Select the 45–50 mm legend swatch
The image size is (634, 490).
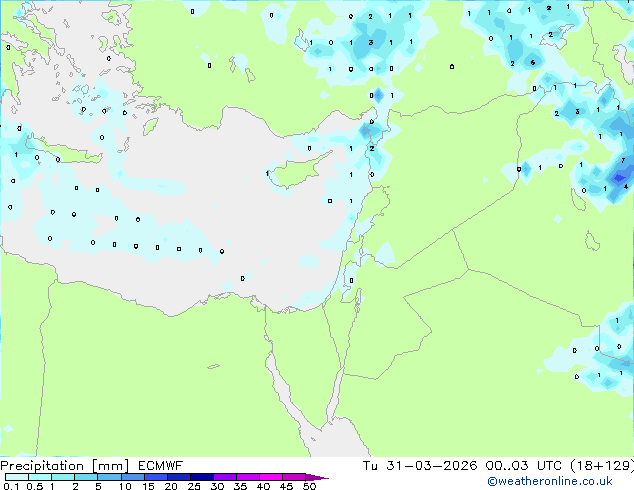pyautogui.click(x=294, y=477)
